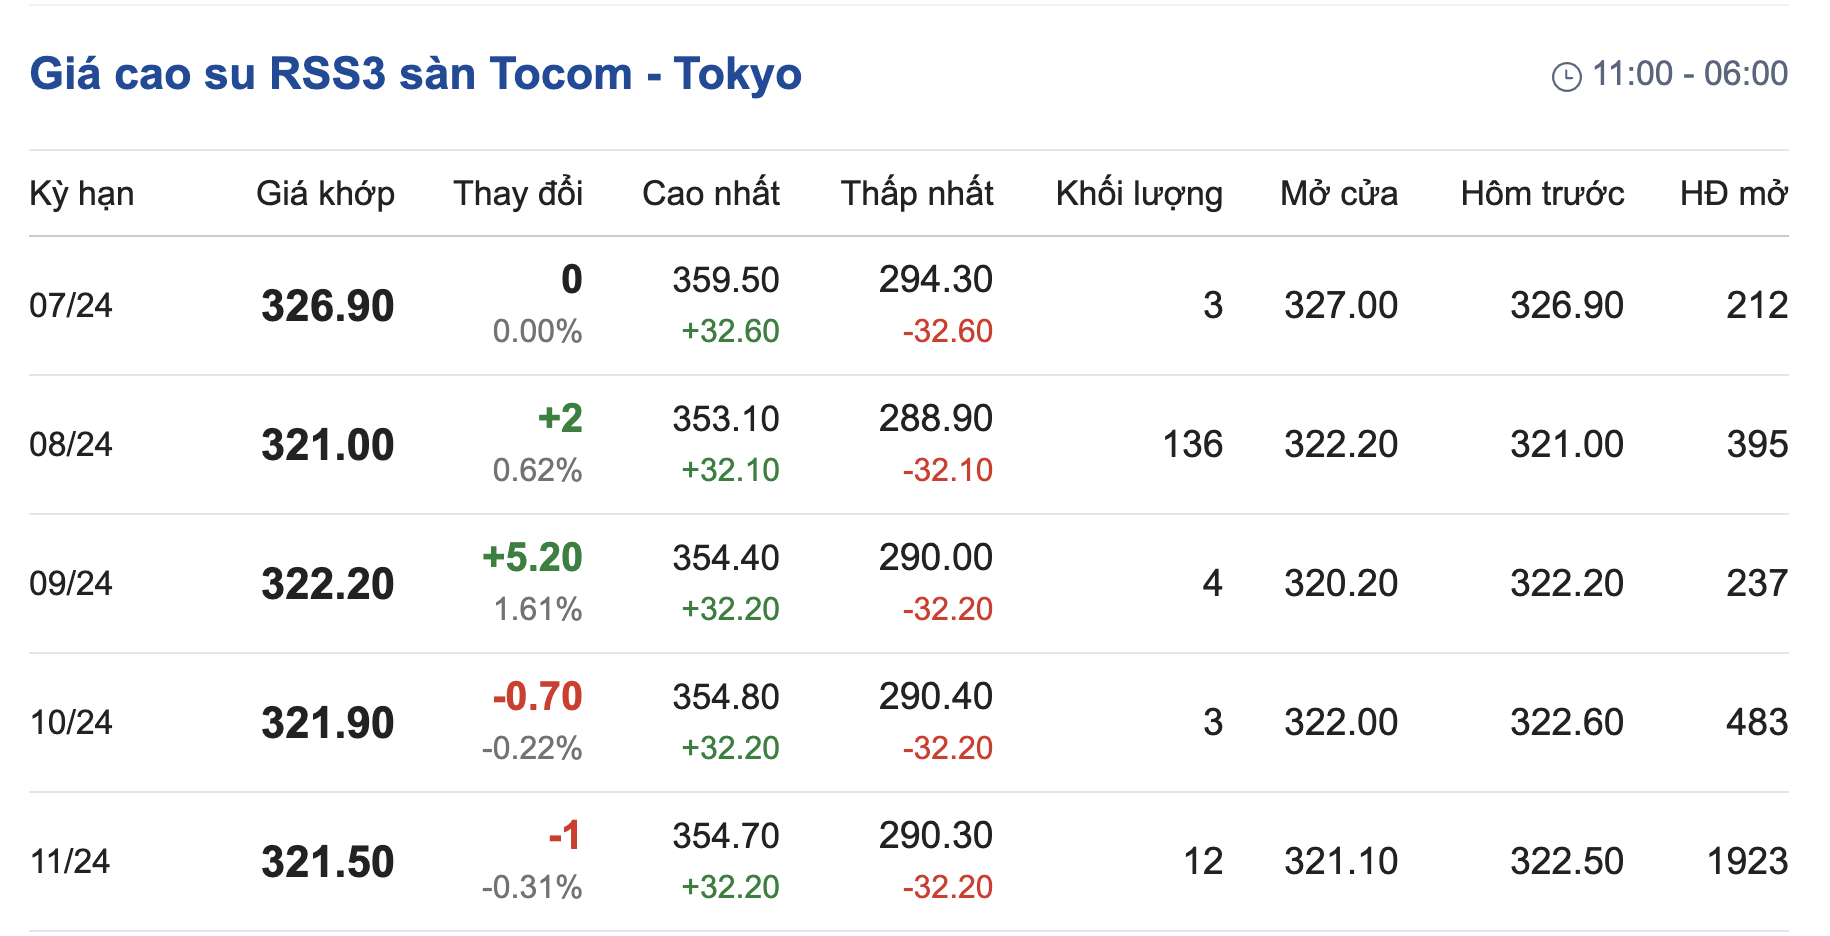Click the Giá khớp column header
Viewport: 1830px width, 936px height.
(325, 193)
